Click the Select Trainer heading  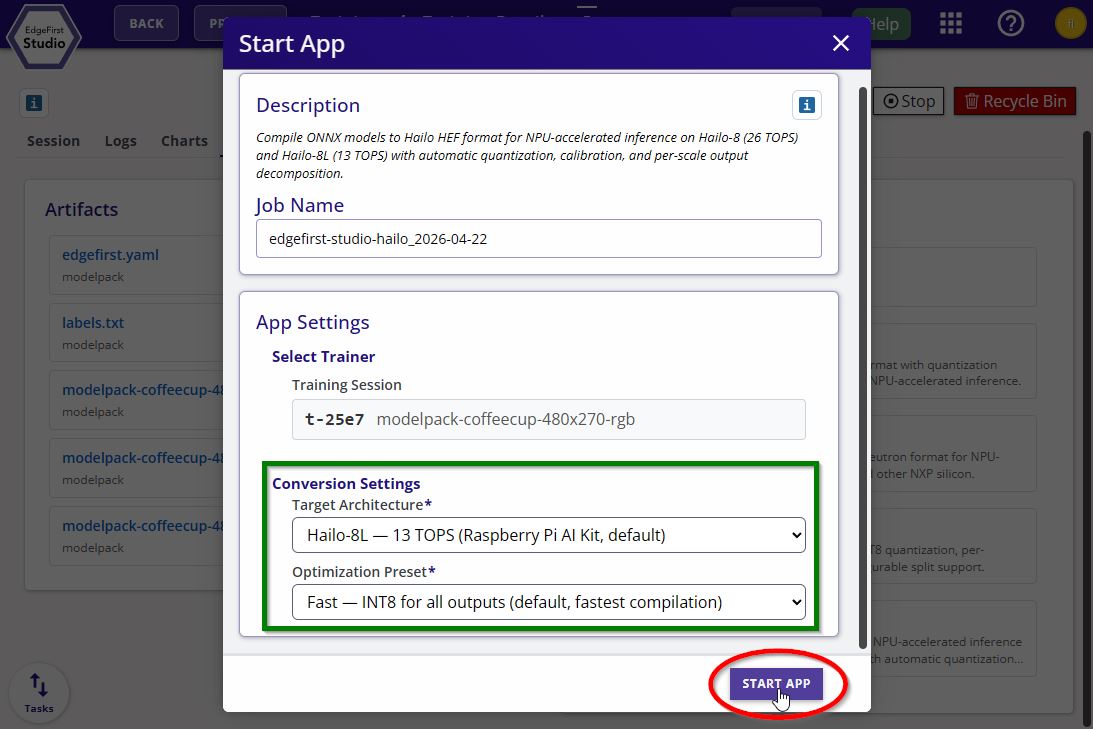point(323,357)
